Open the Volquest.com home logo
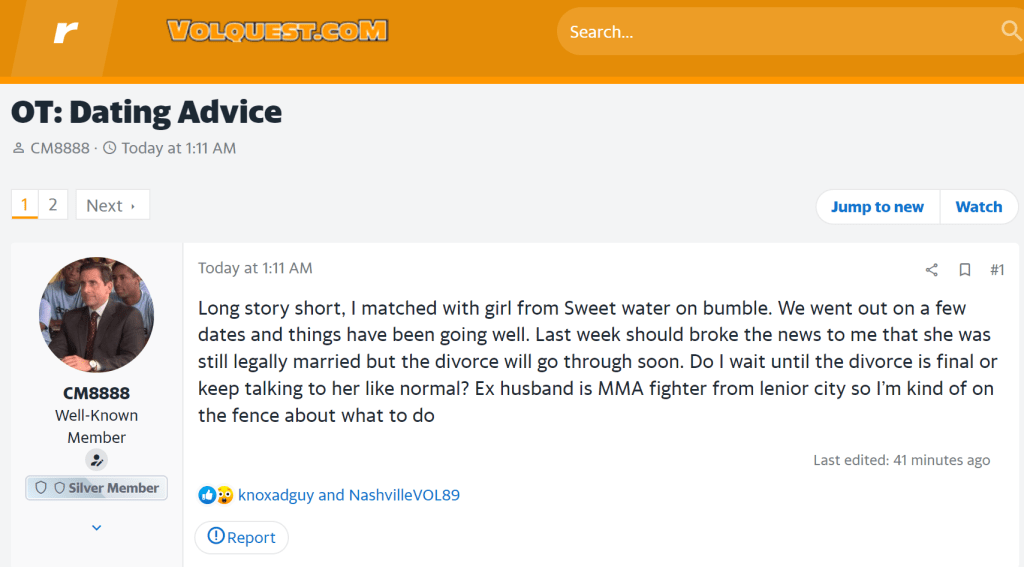Viewport: 1024px width, 567px height. coord(277,31)
